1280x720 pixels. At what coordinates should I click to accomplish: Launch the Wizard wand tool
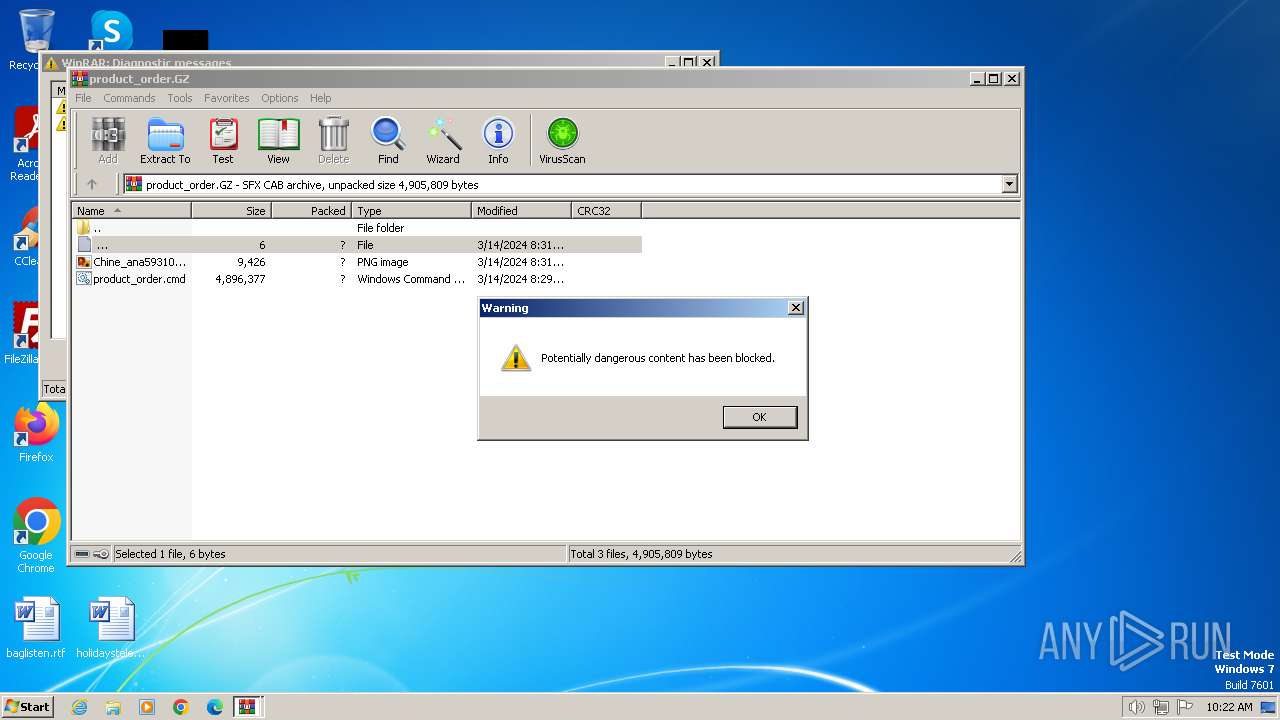pos(443,140)
